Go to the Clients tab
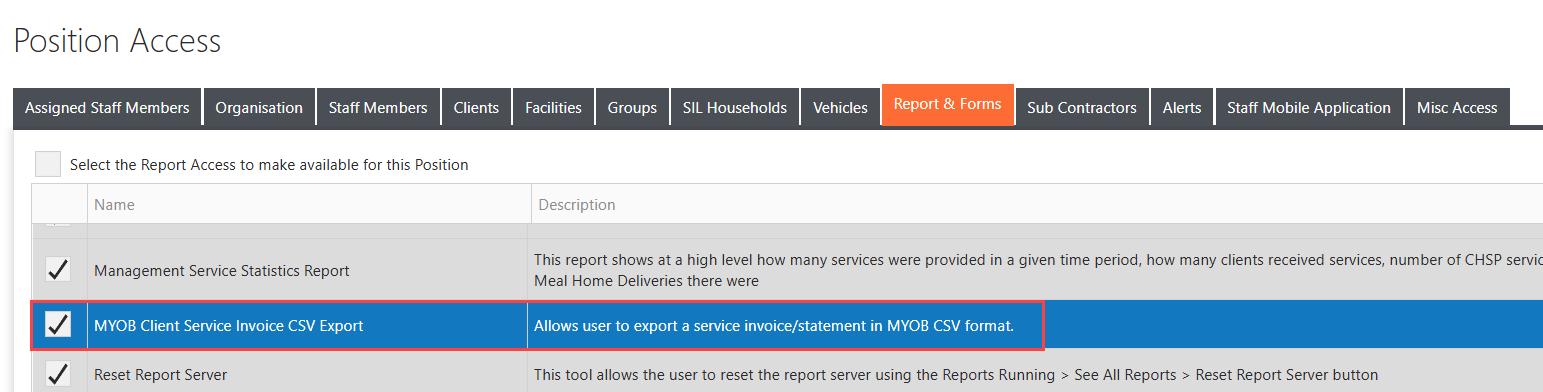The height and width of the screenshot is (392, 1543). pyautogui.click(x=476, y=108)
